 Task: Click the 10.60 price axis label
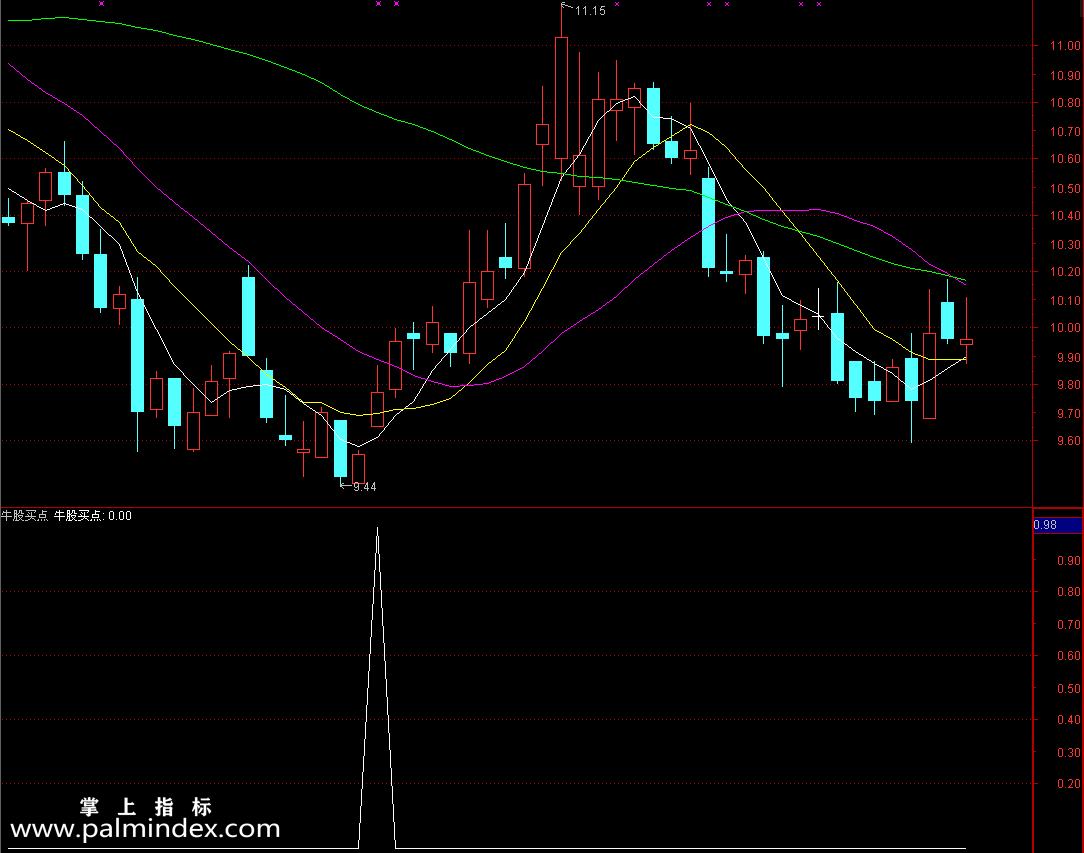point(1065,158)
